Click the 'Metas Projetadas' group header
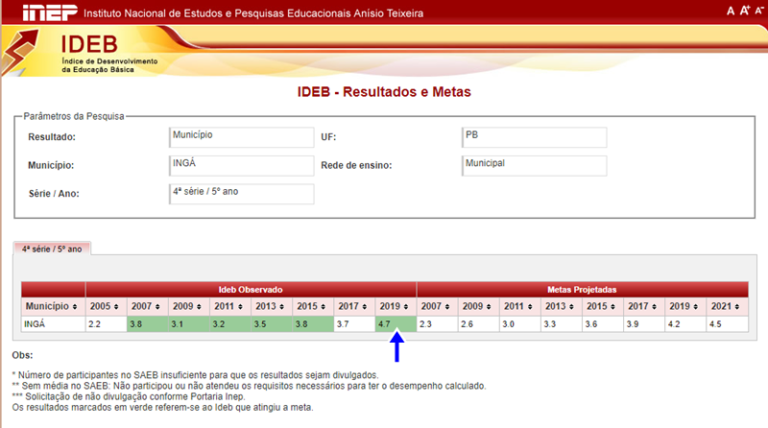The height and width of the screenshot is (428, 768). (x=581, y=289)
